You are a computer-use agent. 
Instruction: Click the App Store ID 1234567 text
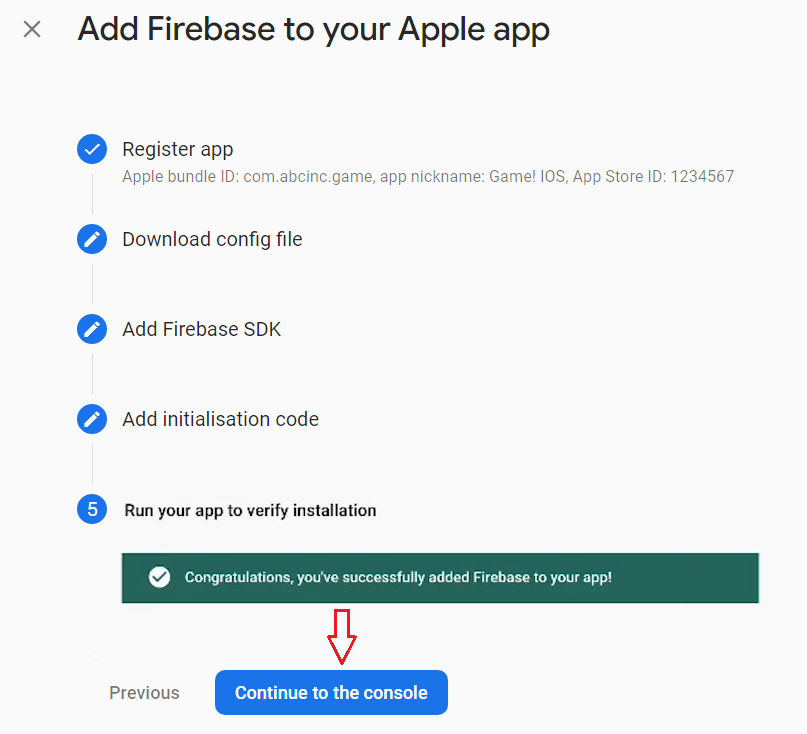pyautogui.click(x=702, y=177)
